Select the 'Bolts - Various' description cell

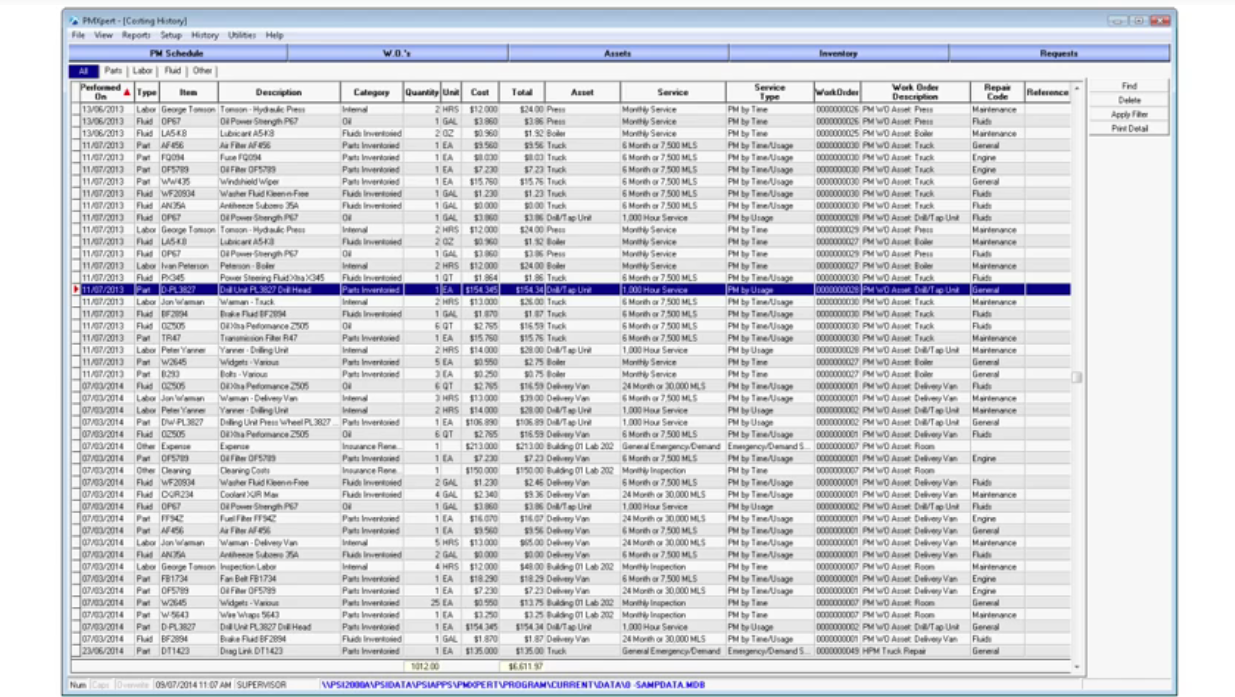pyautogui.click(x=279, y=374)
